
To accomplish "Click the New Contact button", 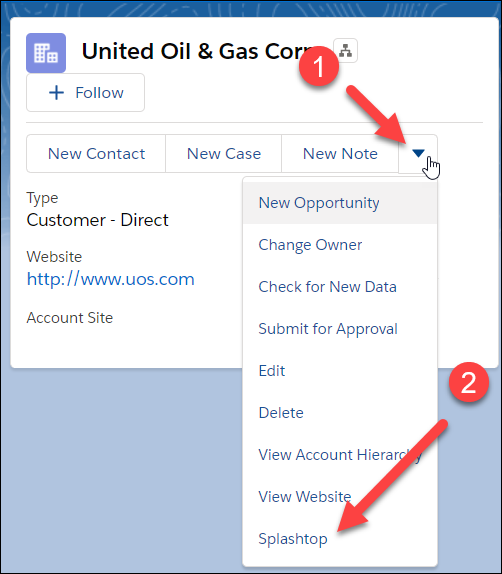I will [96, 153].
